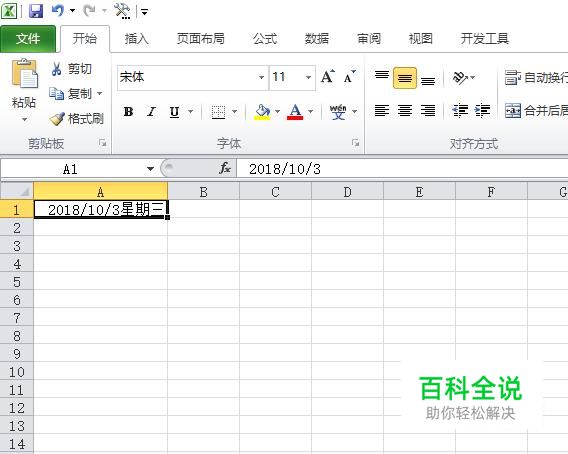Viewport: 568px width, 454px height.
Task: Click 复制 copy button
Action: 71,93
